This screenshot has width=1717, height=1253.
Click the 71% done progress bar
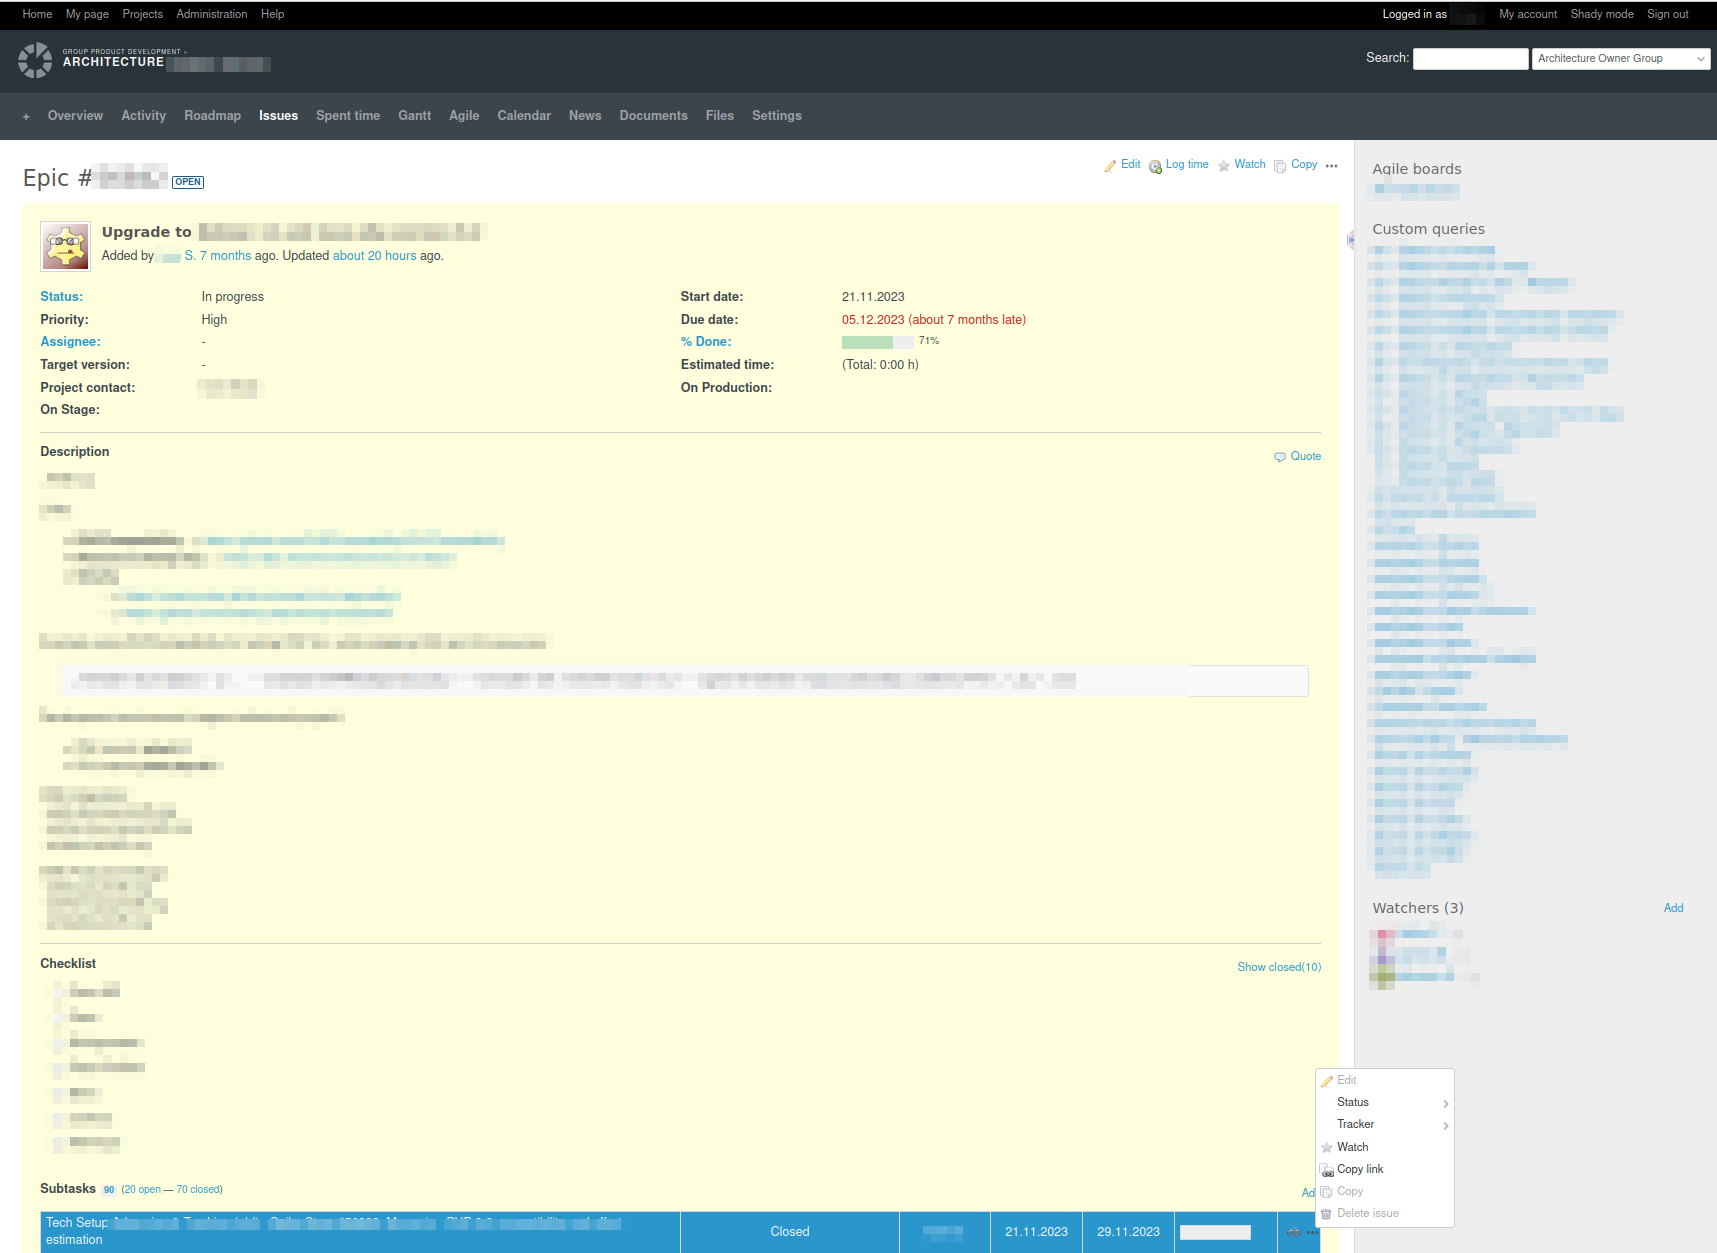point(877,342)
